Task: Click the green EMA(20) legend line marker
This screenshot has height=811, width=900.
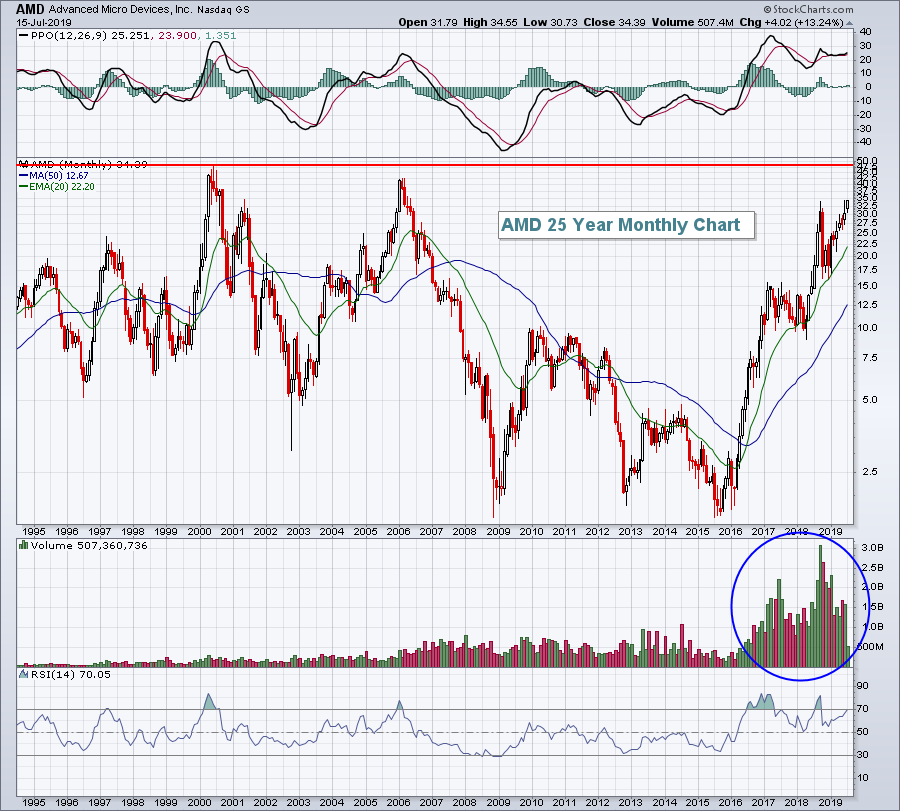Action: (24, 187)
